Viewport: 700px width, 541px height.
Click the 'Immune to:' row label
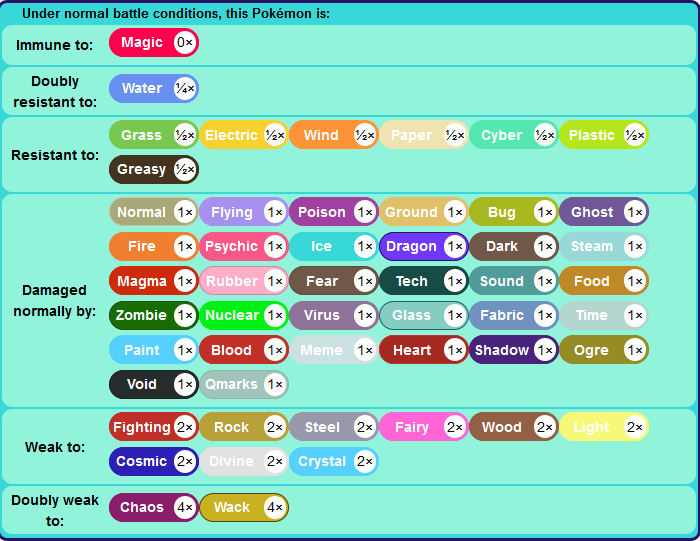coord(54,45)
